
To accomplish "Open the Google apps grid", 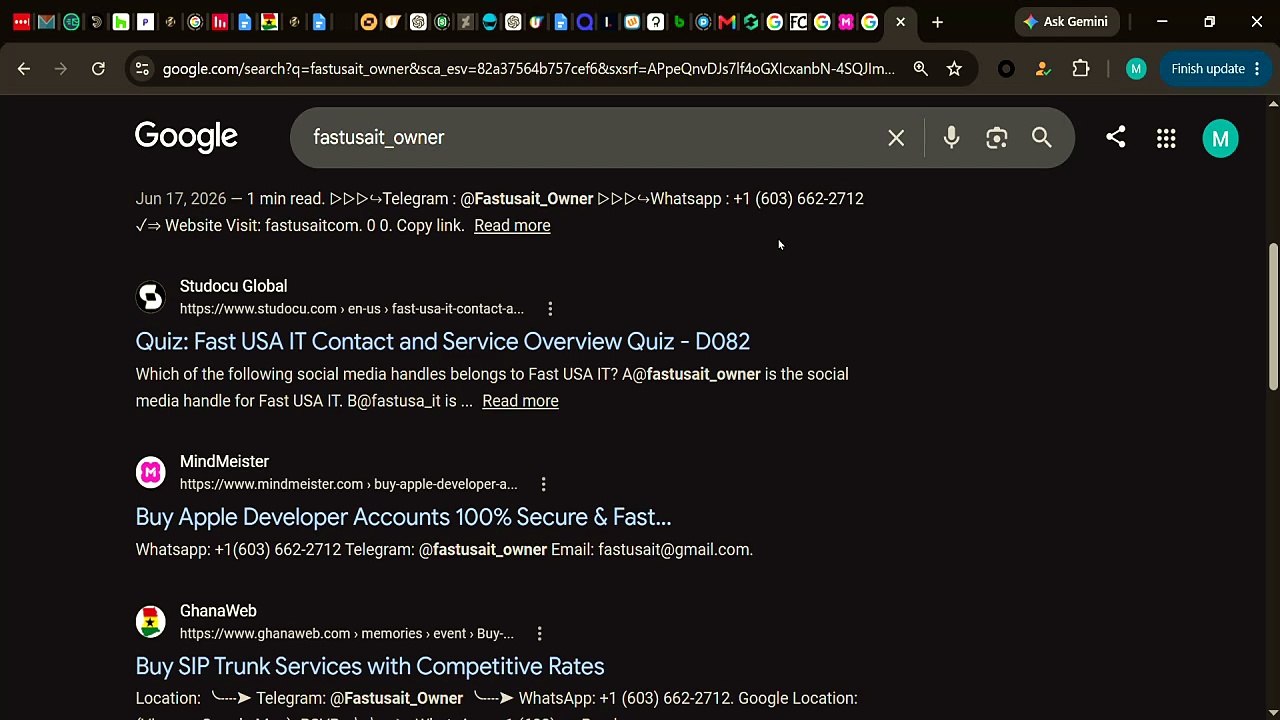I will [1166, 139].
